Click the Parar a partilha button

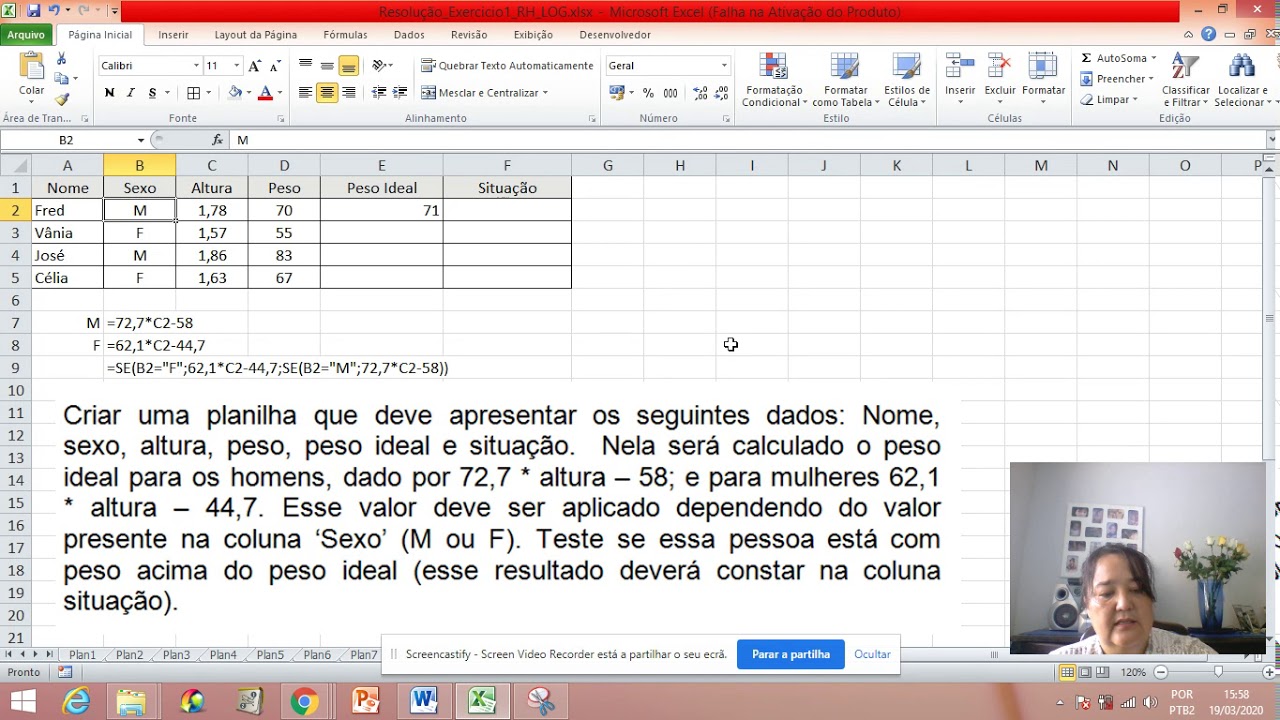point(791,654)
